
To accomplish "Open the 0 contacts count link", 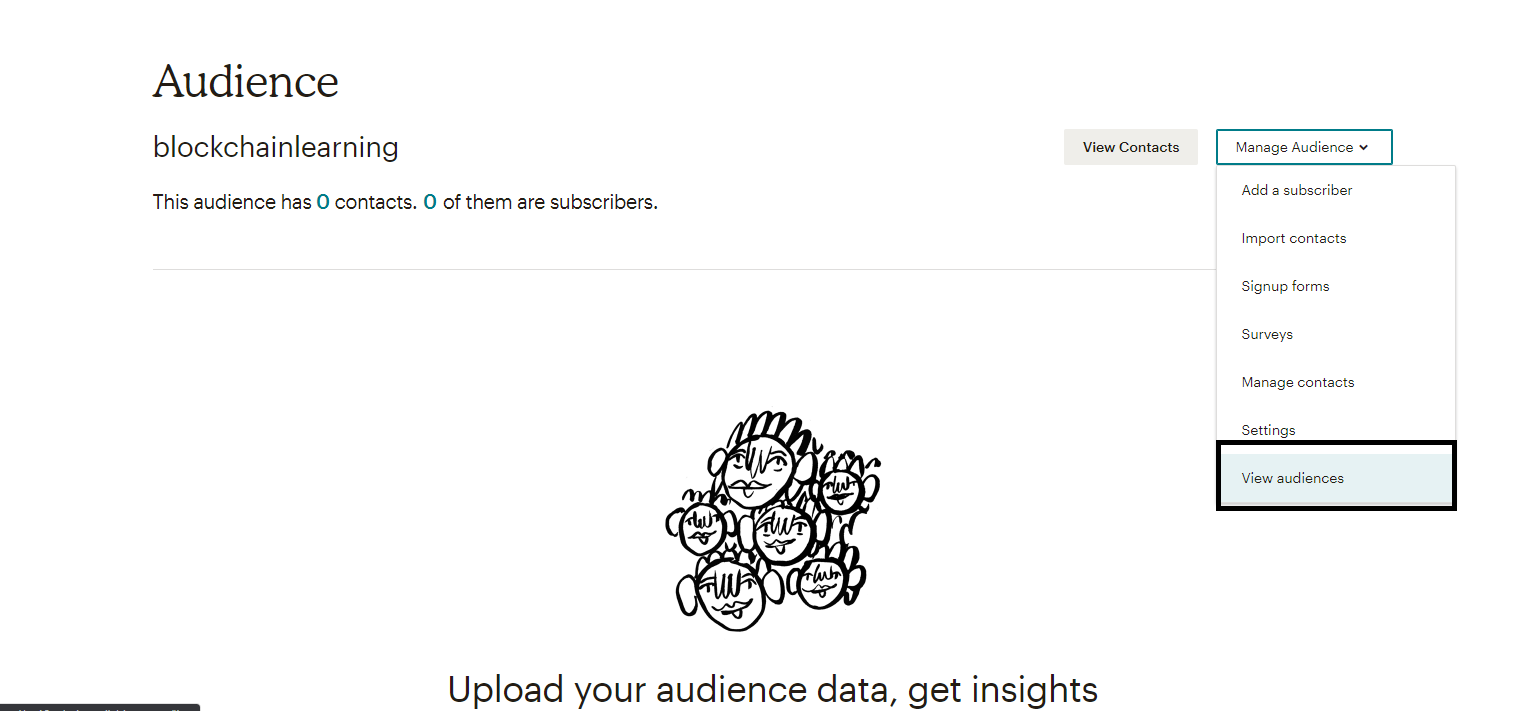I will [x=323, y=202].
